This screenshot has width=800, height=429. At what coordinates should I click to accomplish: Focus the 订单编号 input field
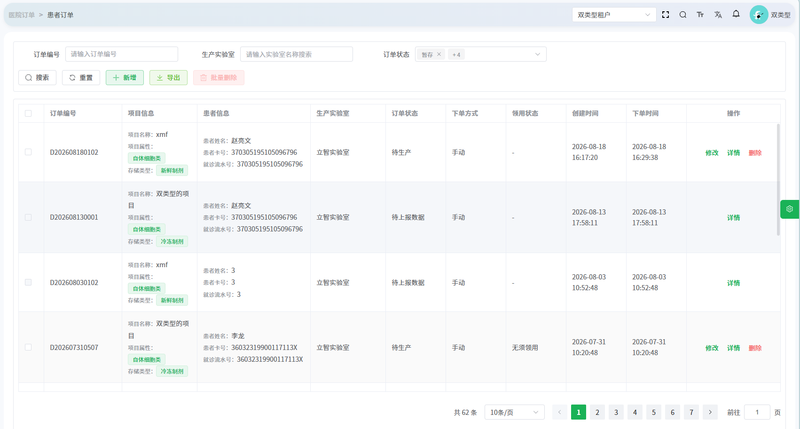pos(121,54)
